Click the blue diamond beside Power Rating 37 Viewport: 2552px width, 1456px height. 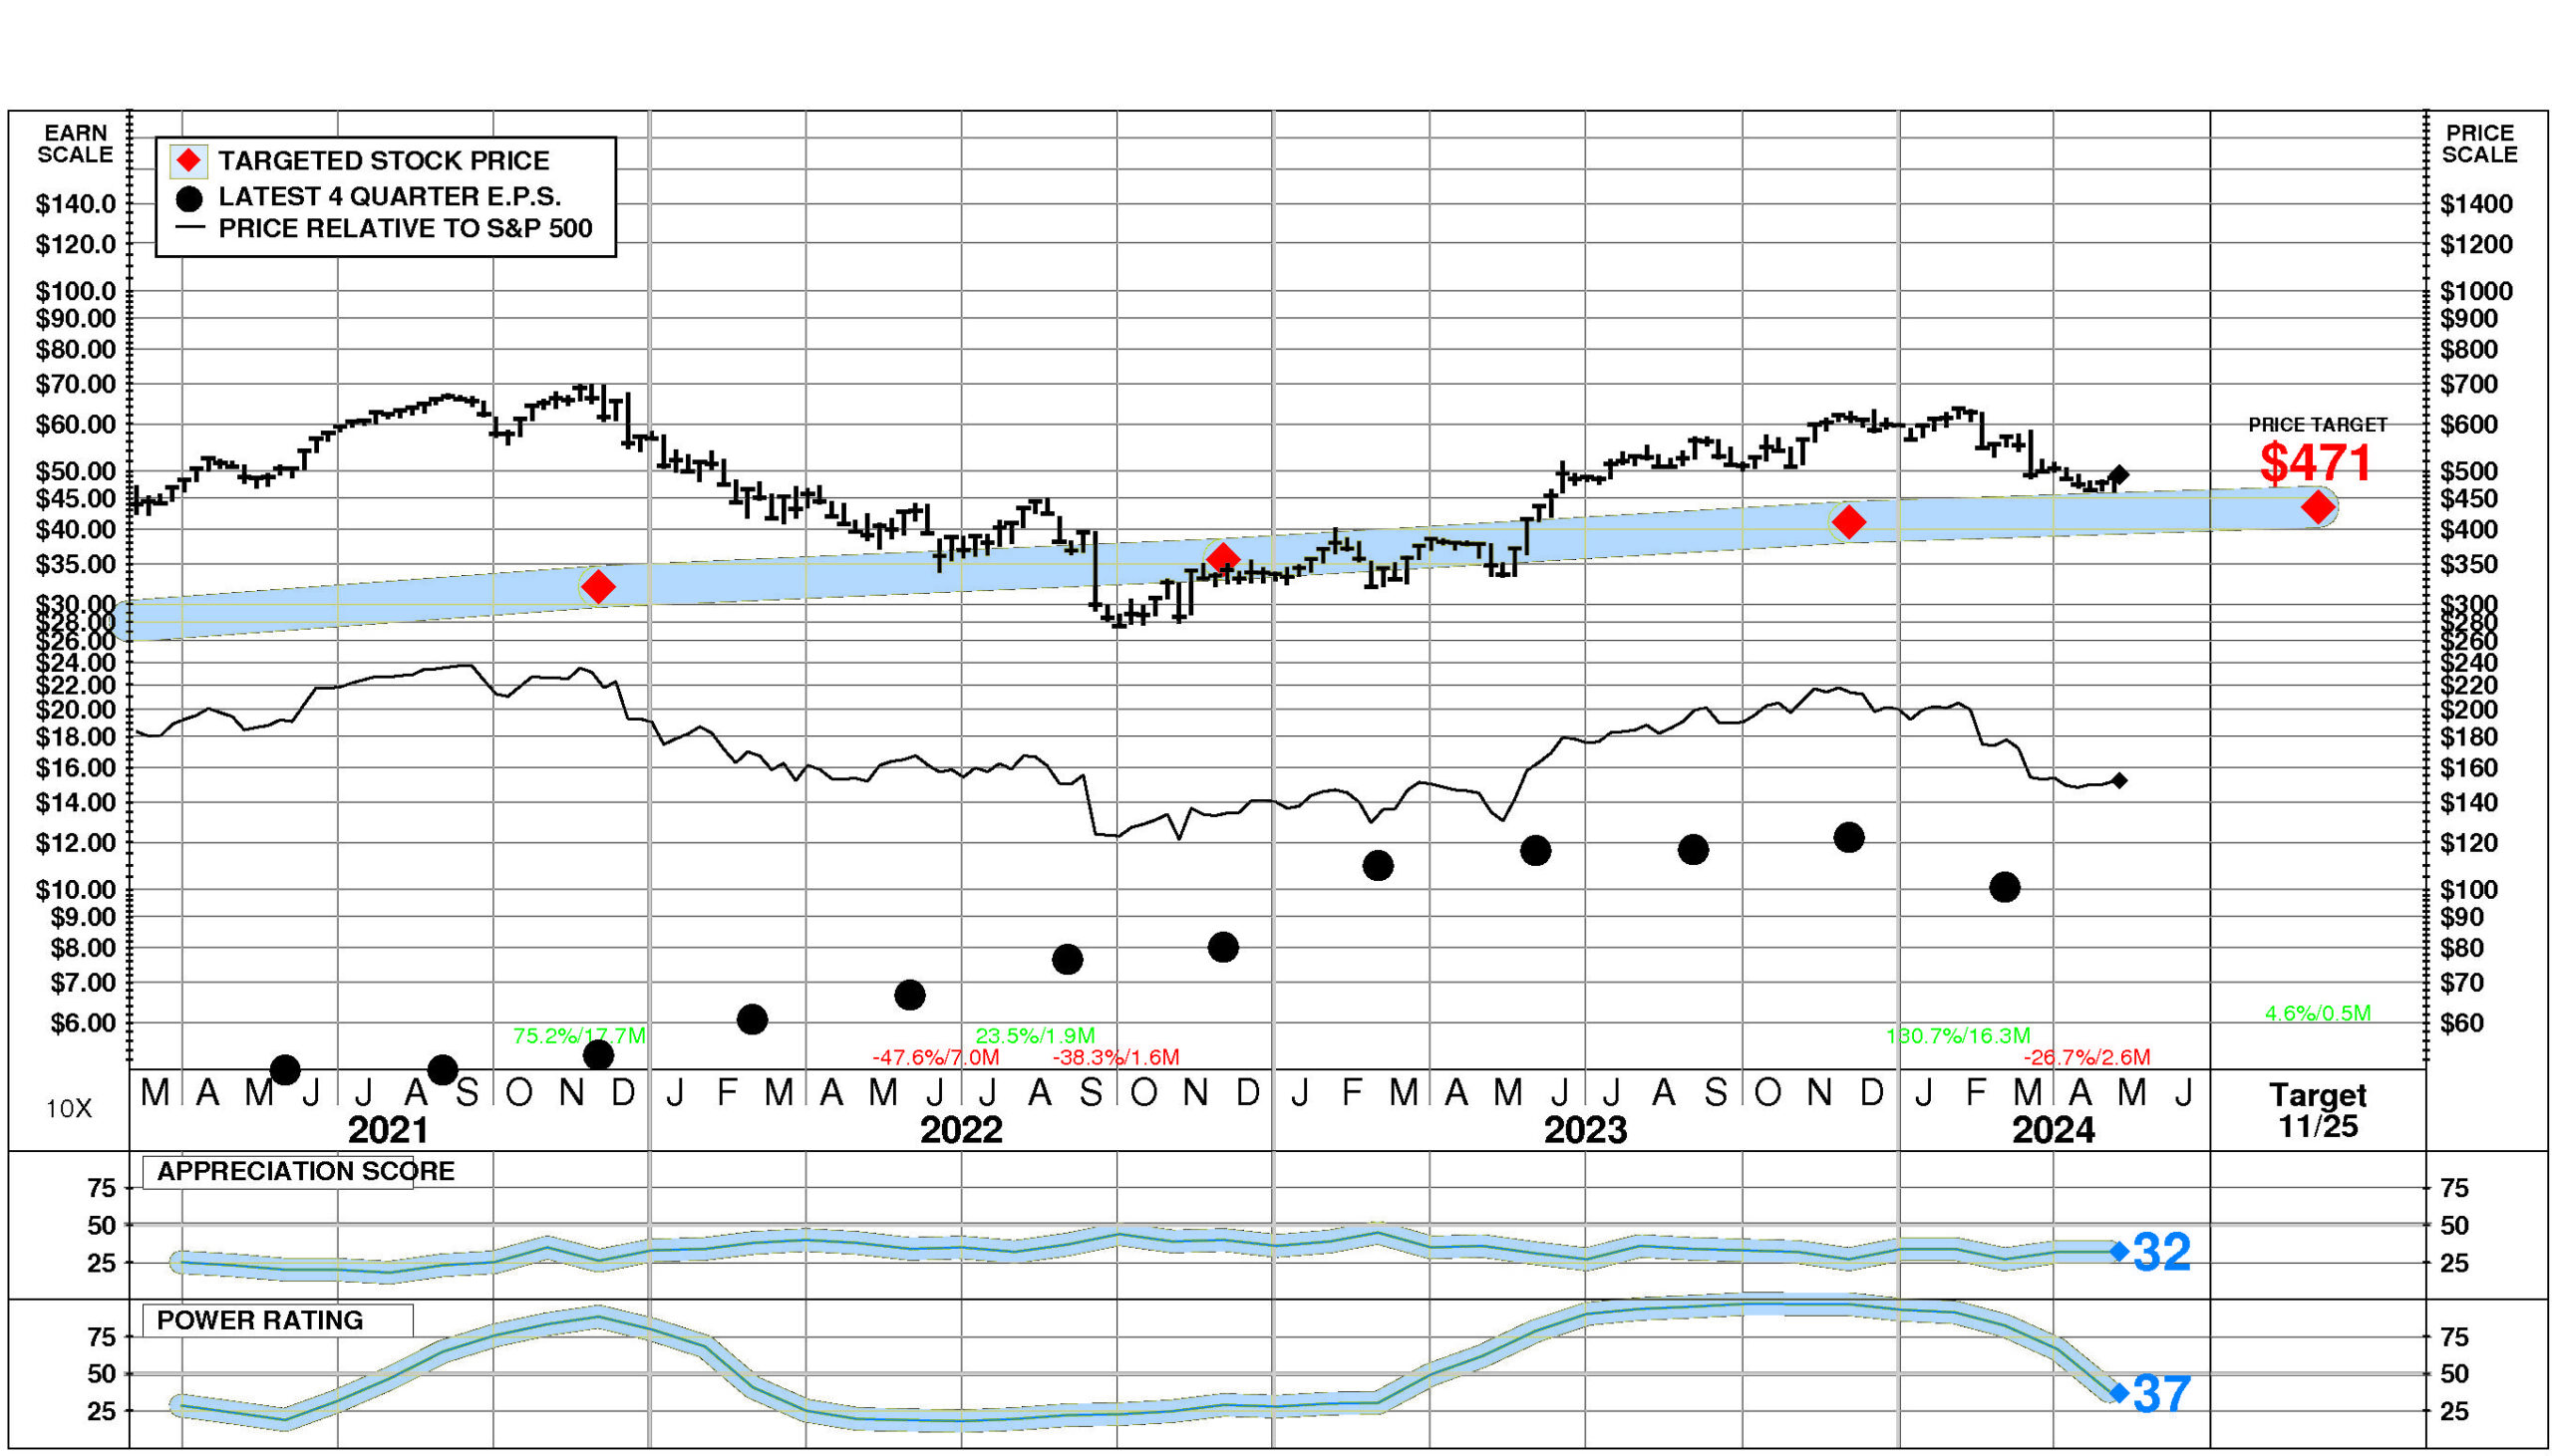click(2119, 1392)
